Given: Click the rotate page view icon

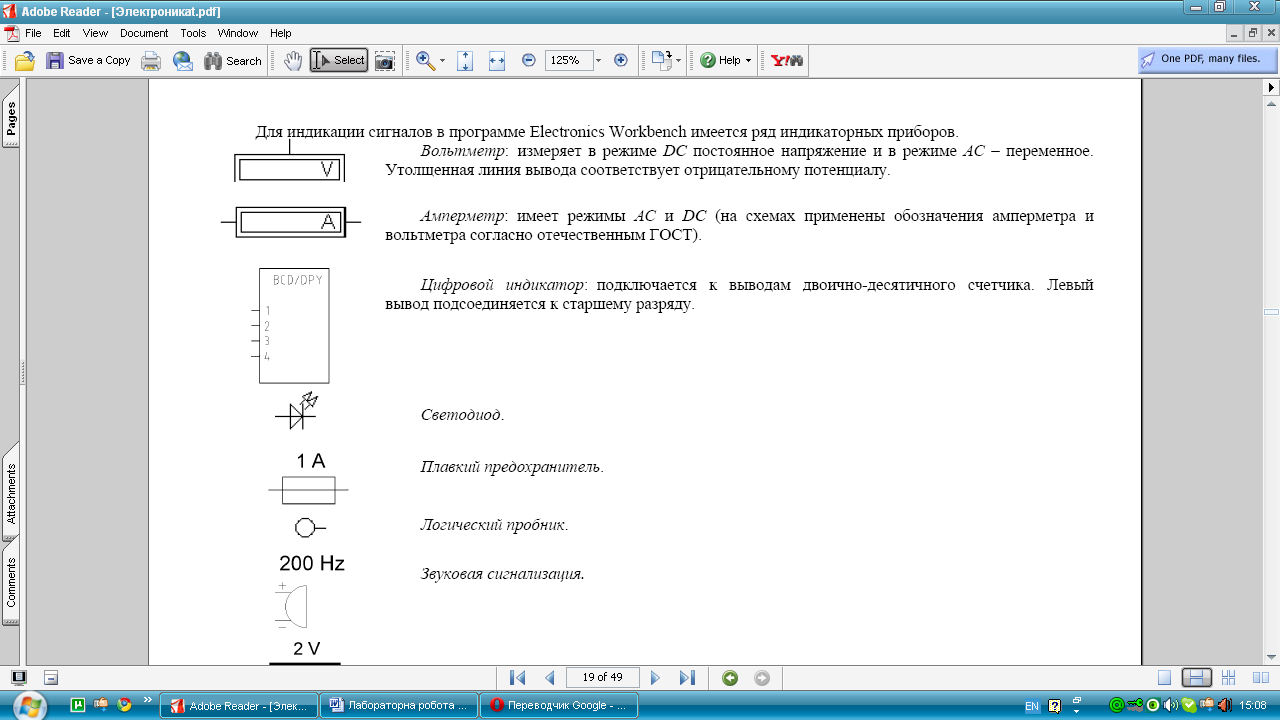Looking at the screenshot, I should tap(661, 61).
